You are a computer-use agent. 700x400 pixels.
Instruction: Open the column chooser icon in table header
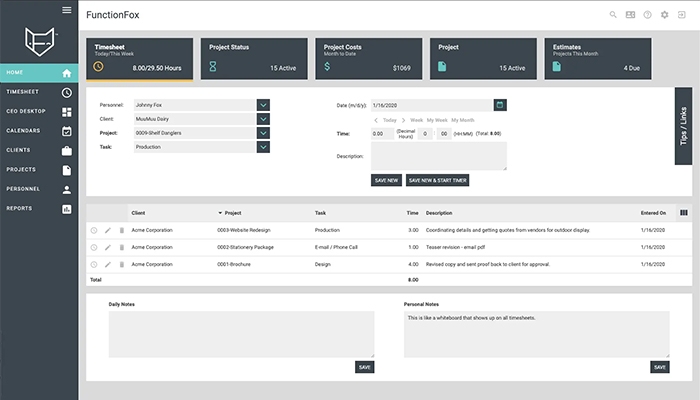coord(683,212)
